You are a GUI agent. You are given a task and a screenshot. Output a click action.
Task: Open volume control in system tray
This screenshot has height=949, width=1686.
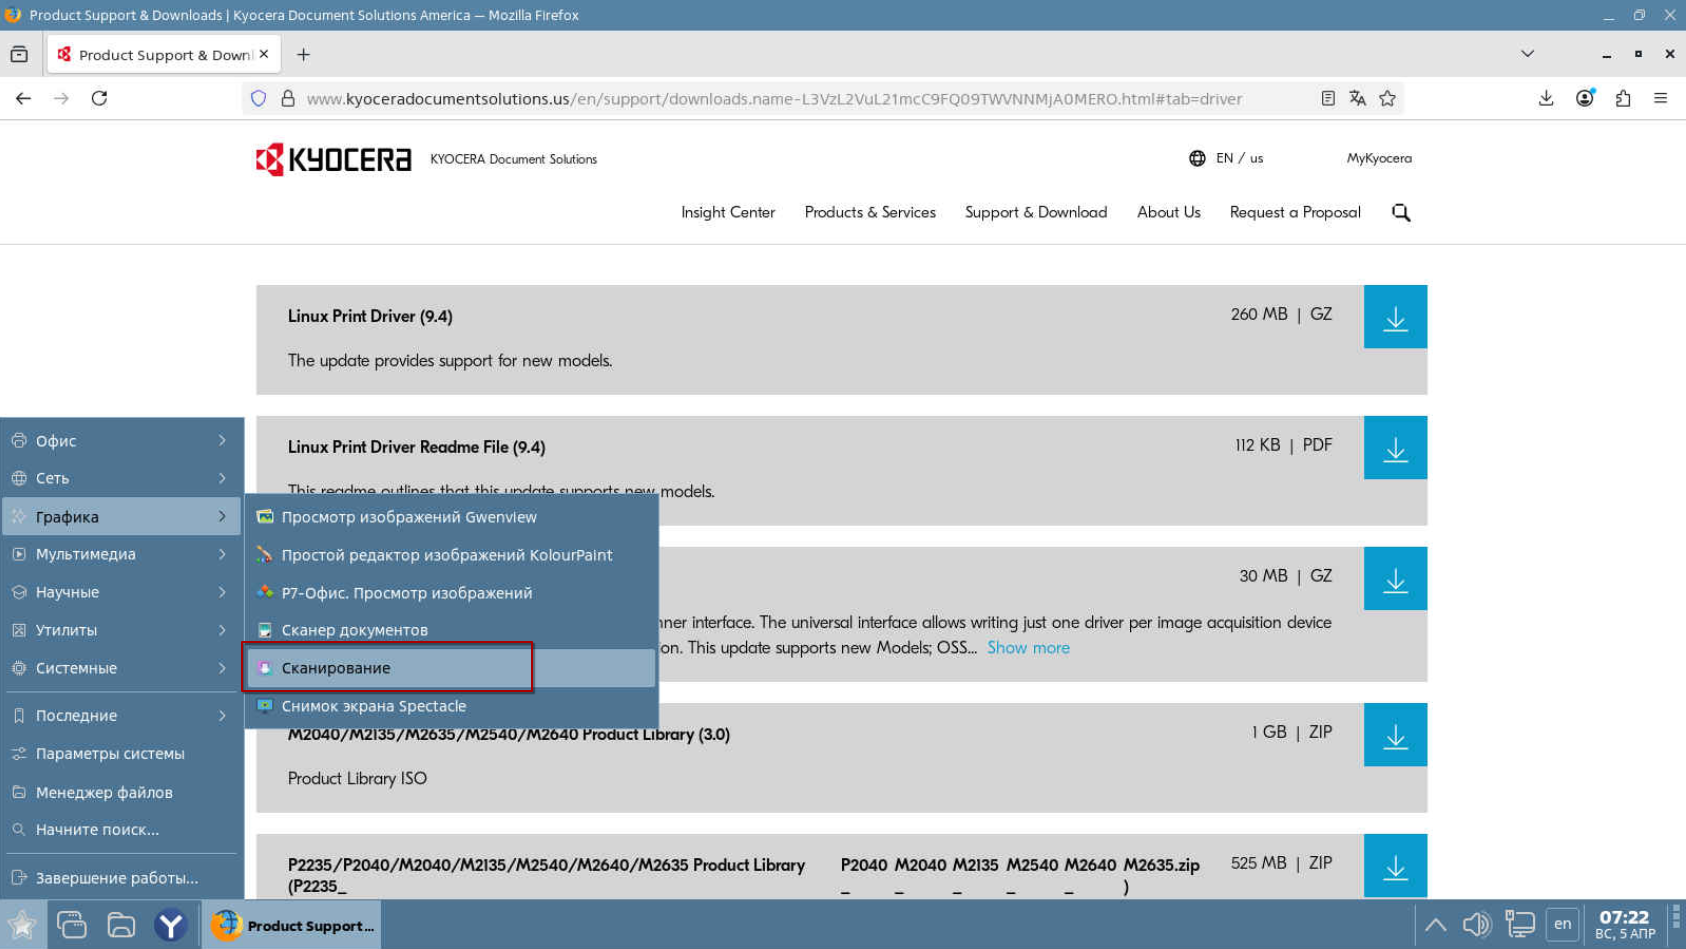point(1475,924)
